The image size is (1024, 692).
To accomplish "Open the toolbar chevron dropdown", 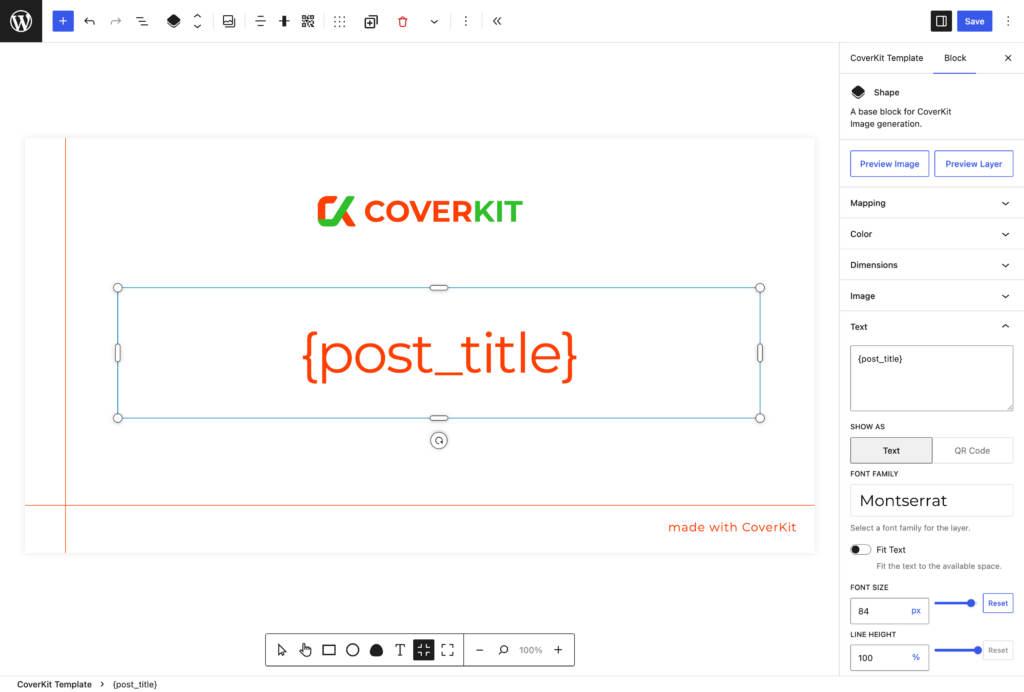I will click(x=434, y=22).
